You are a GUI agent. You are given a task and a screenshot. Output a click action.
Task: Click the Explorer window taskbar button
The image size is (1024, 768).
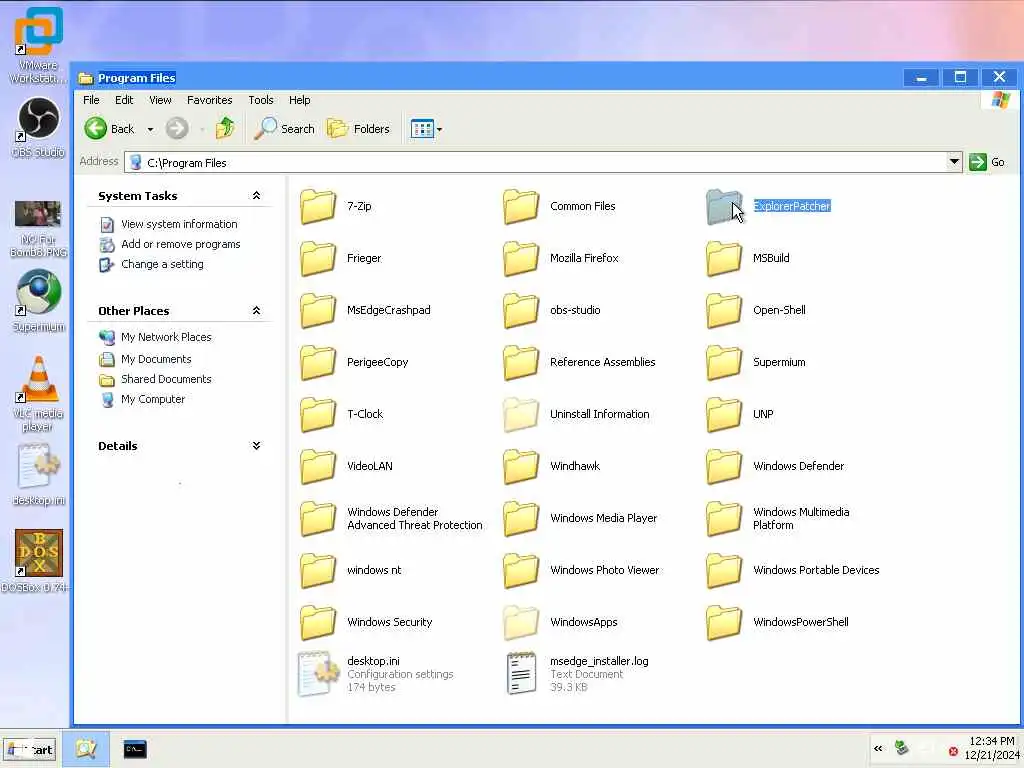click(86, 749)
